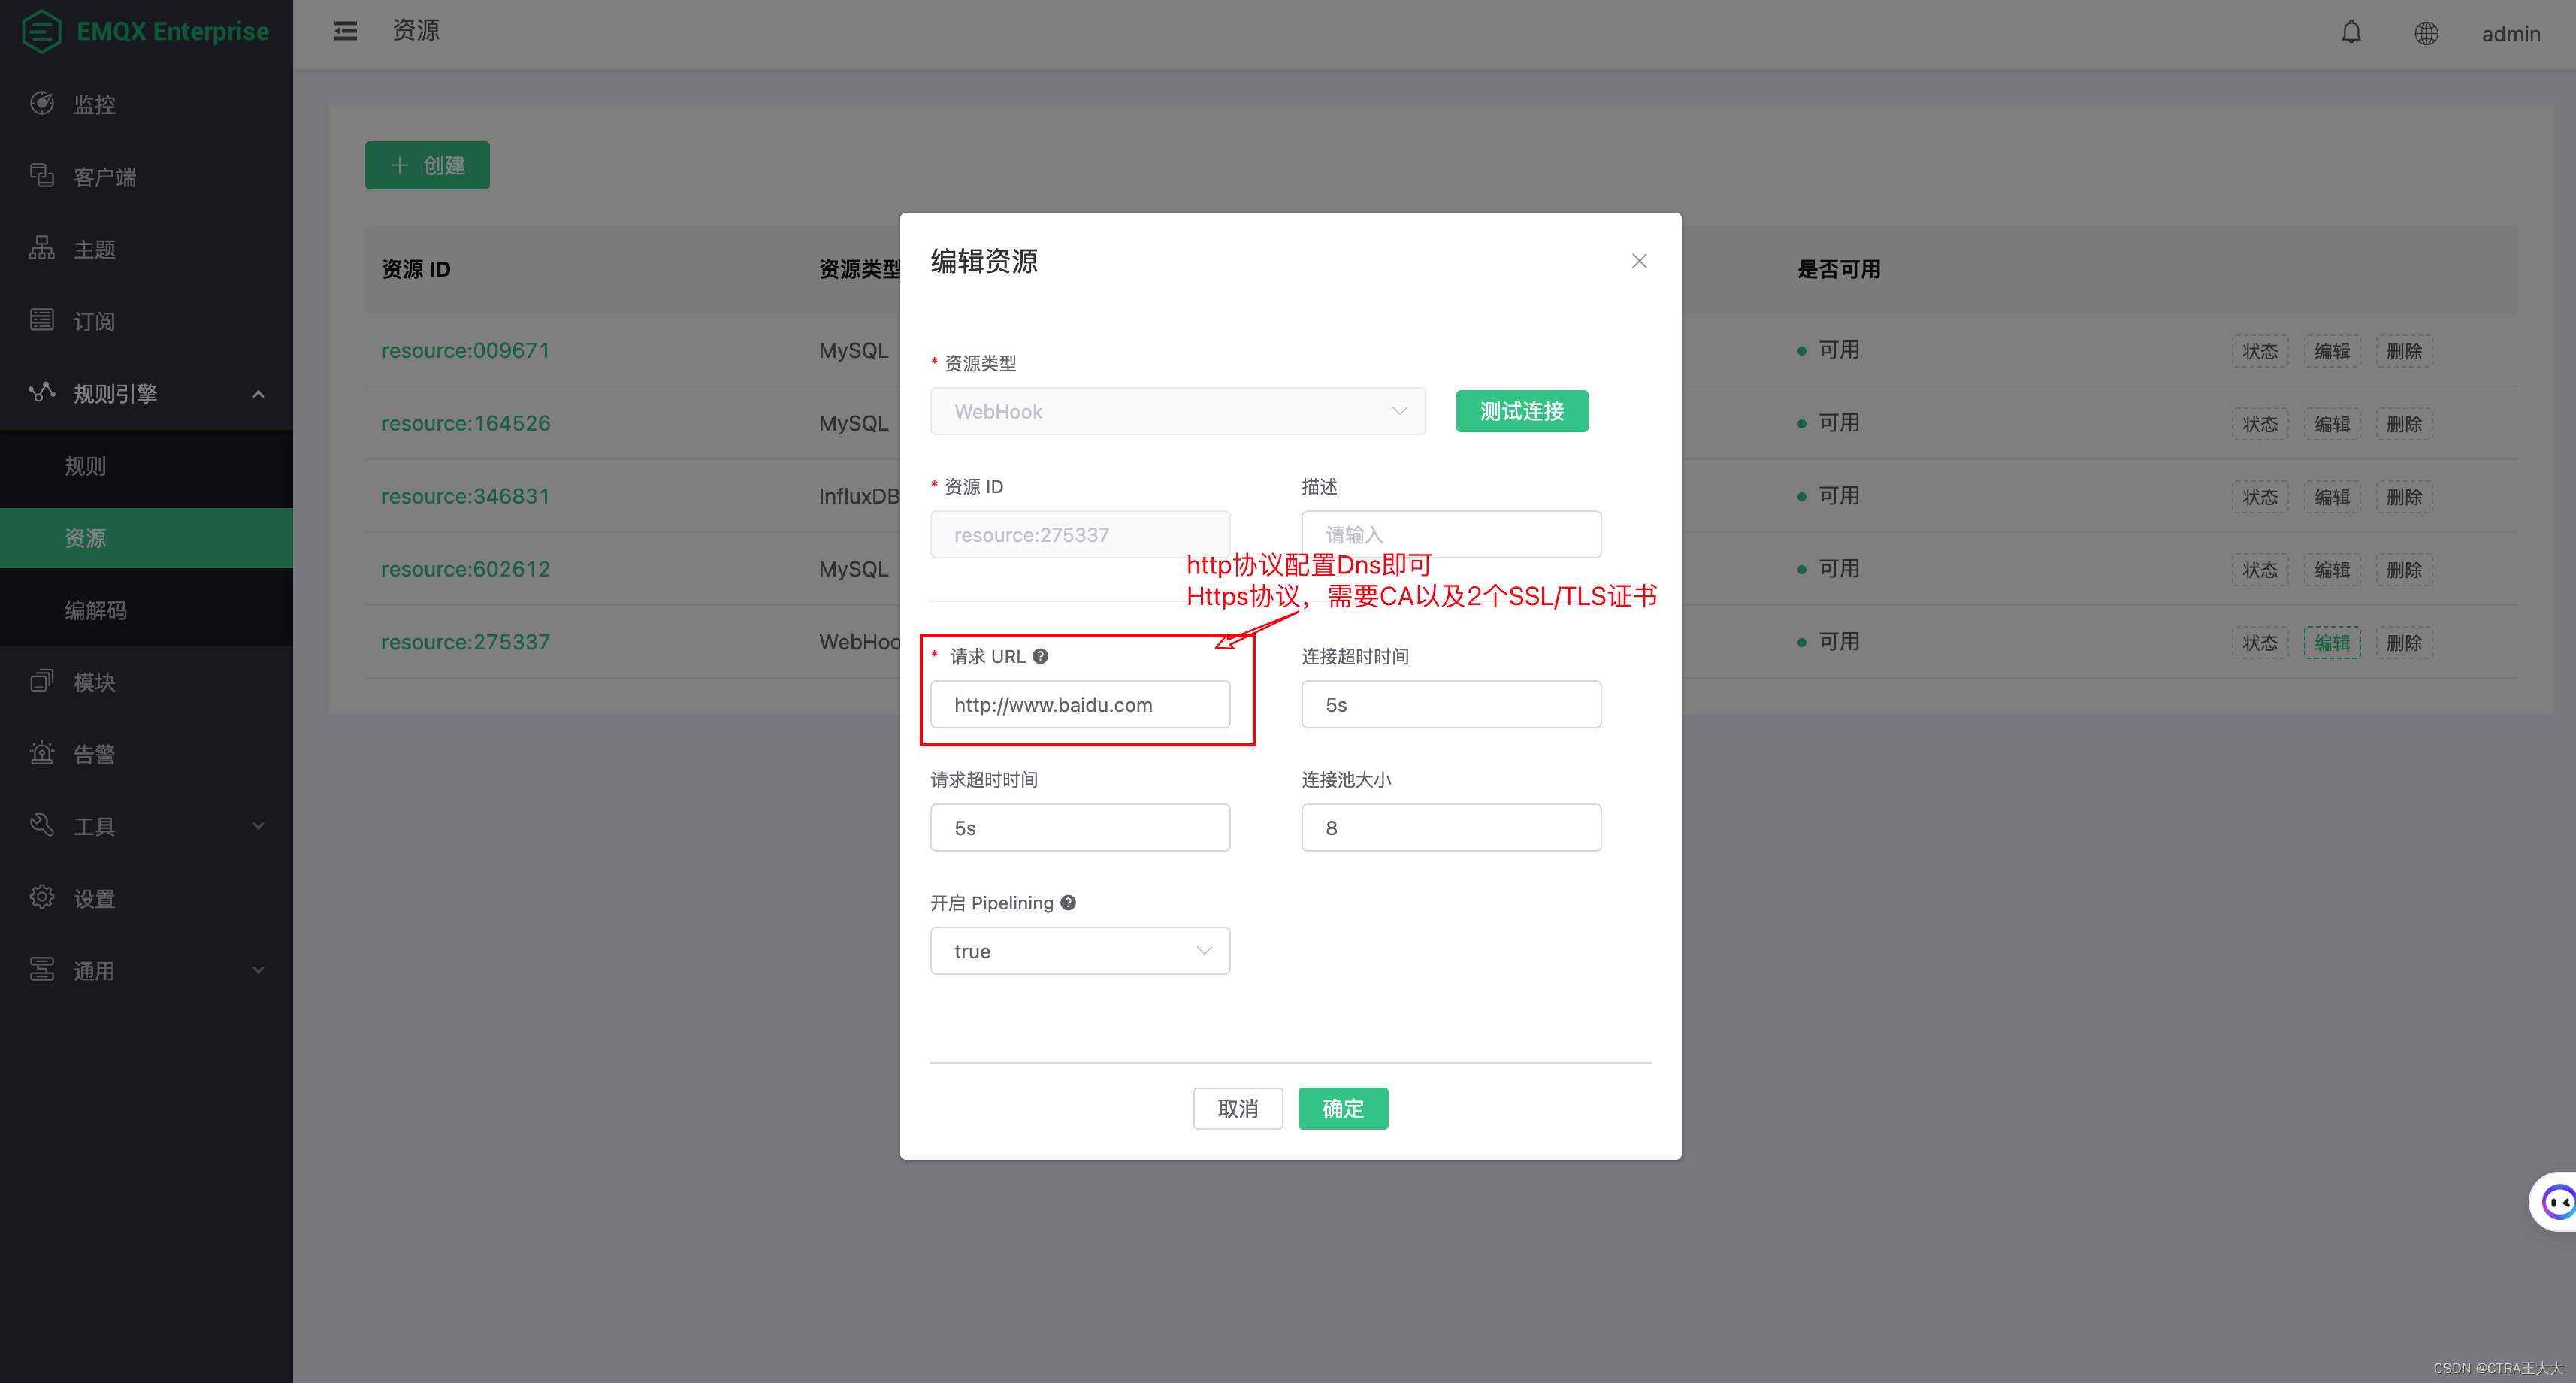
Task: Open resource:602612 link
Action: (x=465, y=569)
